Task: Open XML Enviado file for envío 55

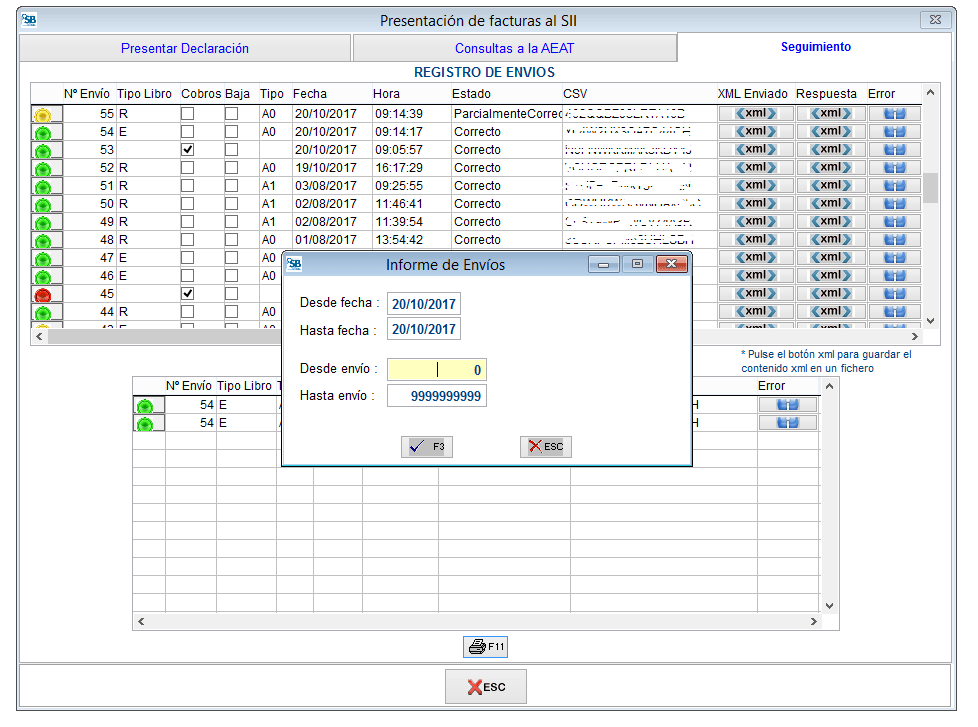Action: tap(756, 113)
